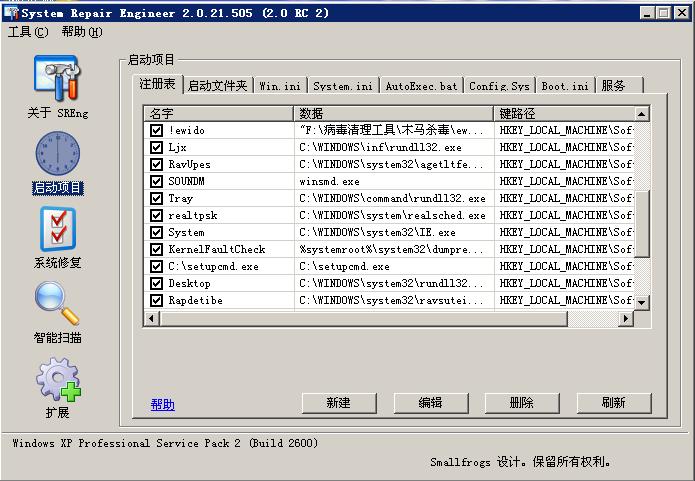Uncheck the C:\setupcmd.exe entry checkbox
This screenshot has width=695, height=481.
(156, 266)
